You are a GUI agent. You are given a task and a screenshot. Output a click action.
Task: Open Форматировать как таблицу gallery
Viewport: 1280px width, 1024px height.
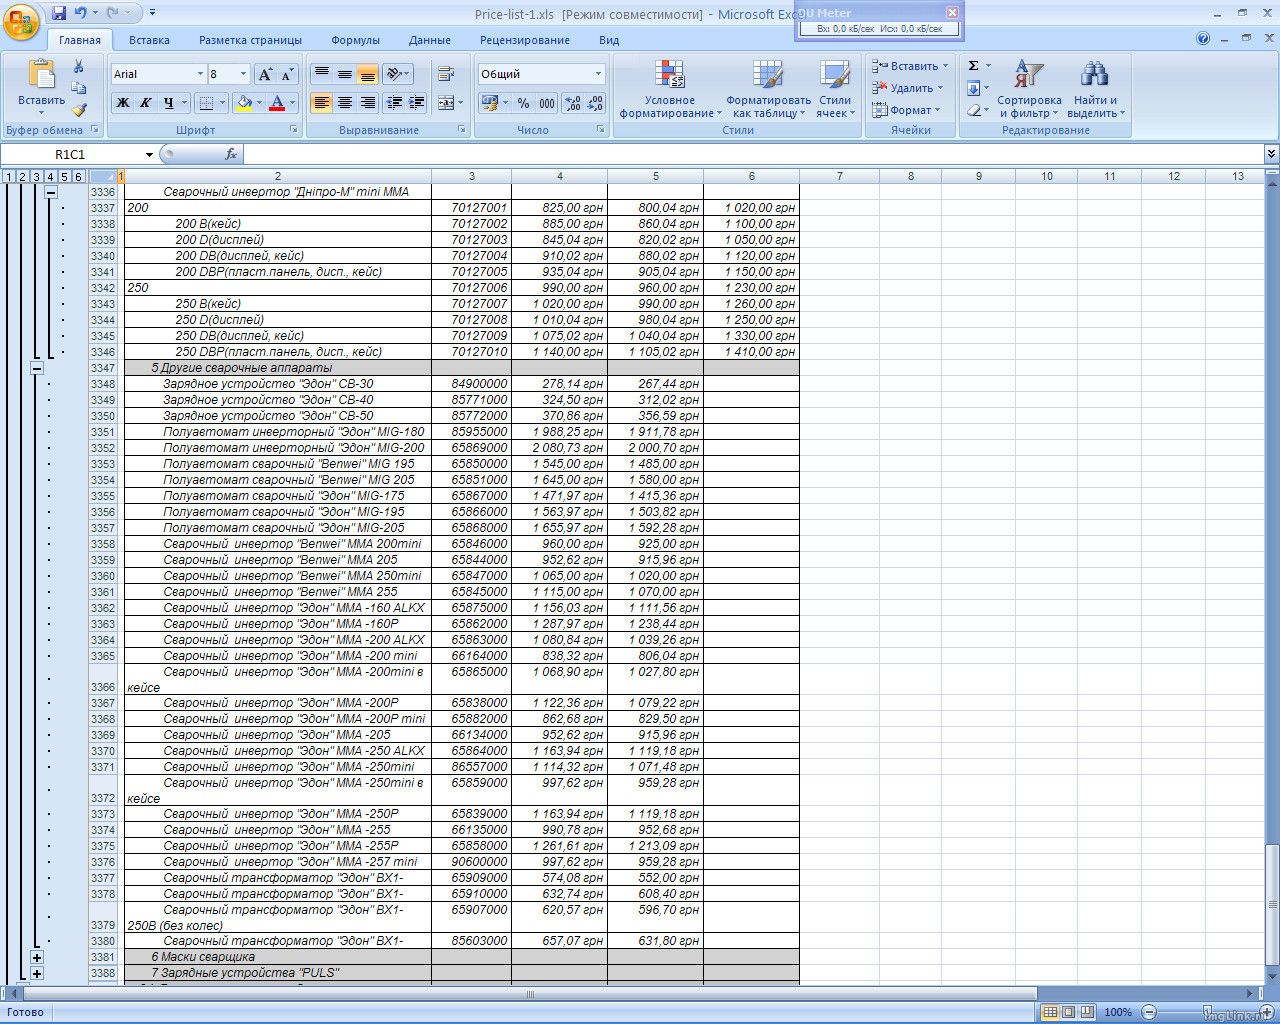click(x=768, y=88)
